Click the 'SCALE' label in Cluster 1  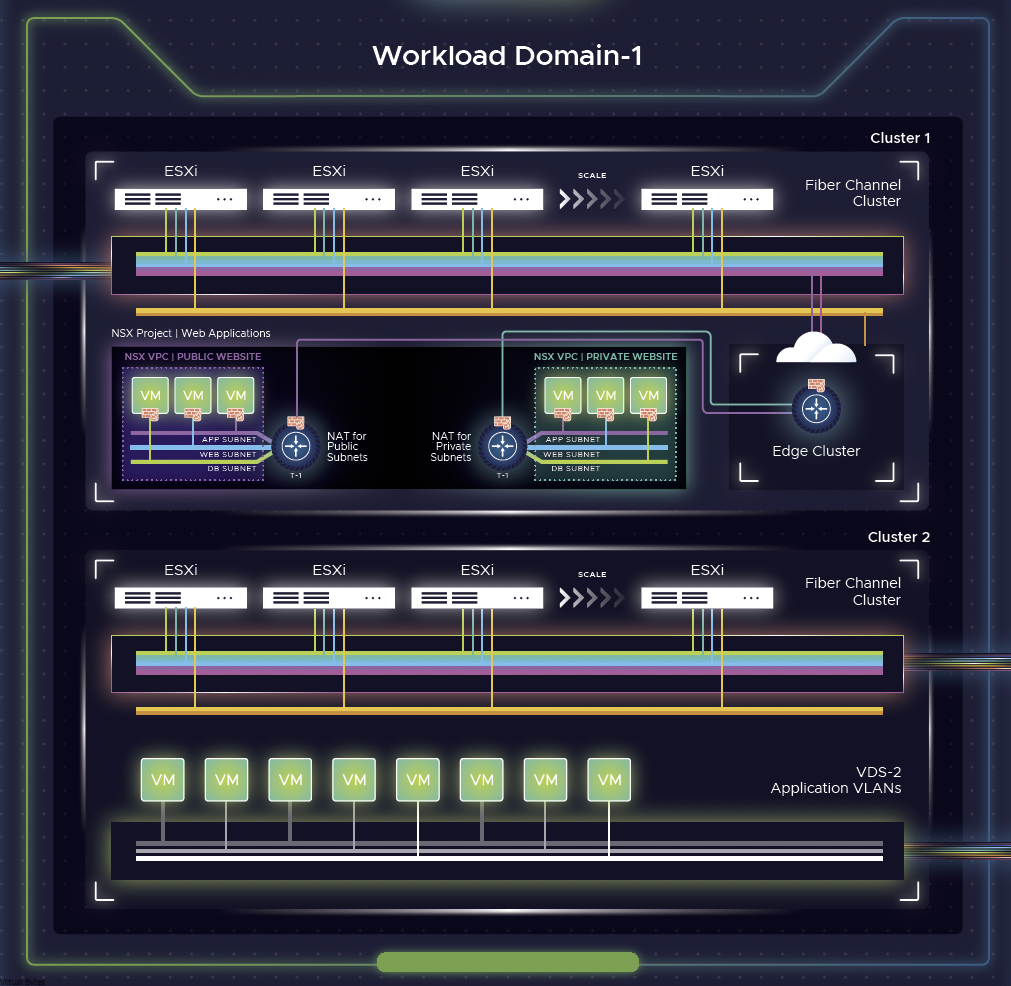click(x=592, y=175)
